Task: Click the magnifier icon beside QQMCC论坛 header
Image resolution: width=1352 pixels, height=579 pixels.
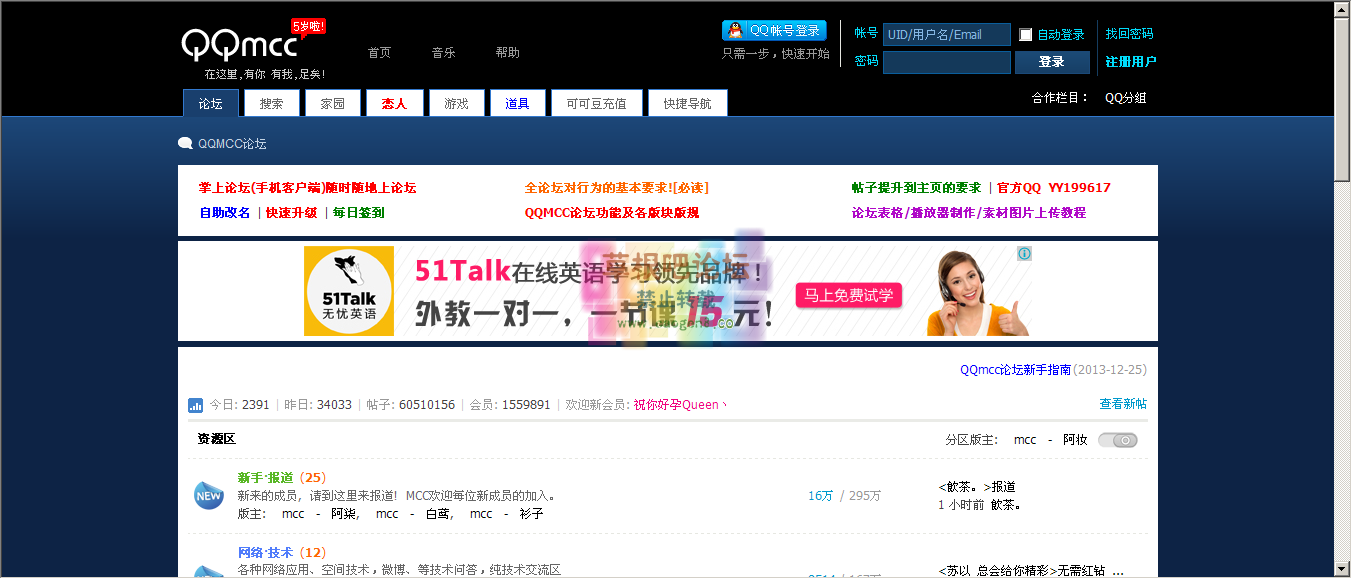Action: [185, 142]
